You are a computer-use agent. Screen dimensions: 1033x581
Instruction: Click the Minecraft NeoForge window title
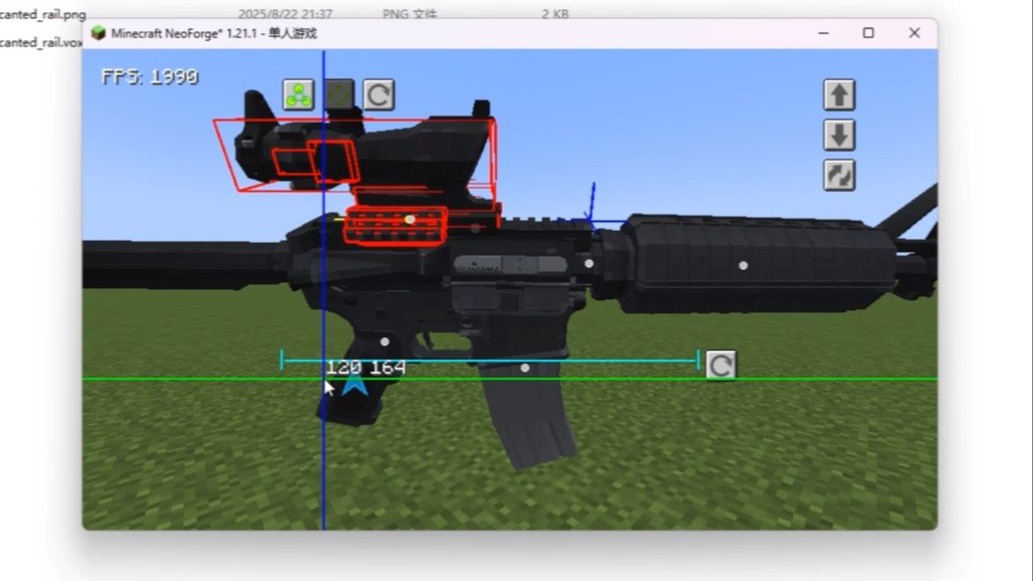(x=214, y=33)
